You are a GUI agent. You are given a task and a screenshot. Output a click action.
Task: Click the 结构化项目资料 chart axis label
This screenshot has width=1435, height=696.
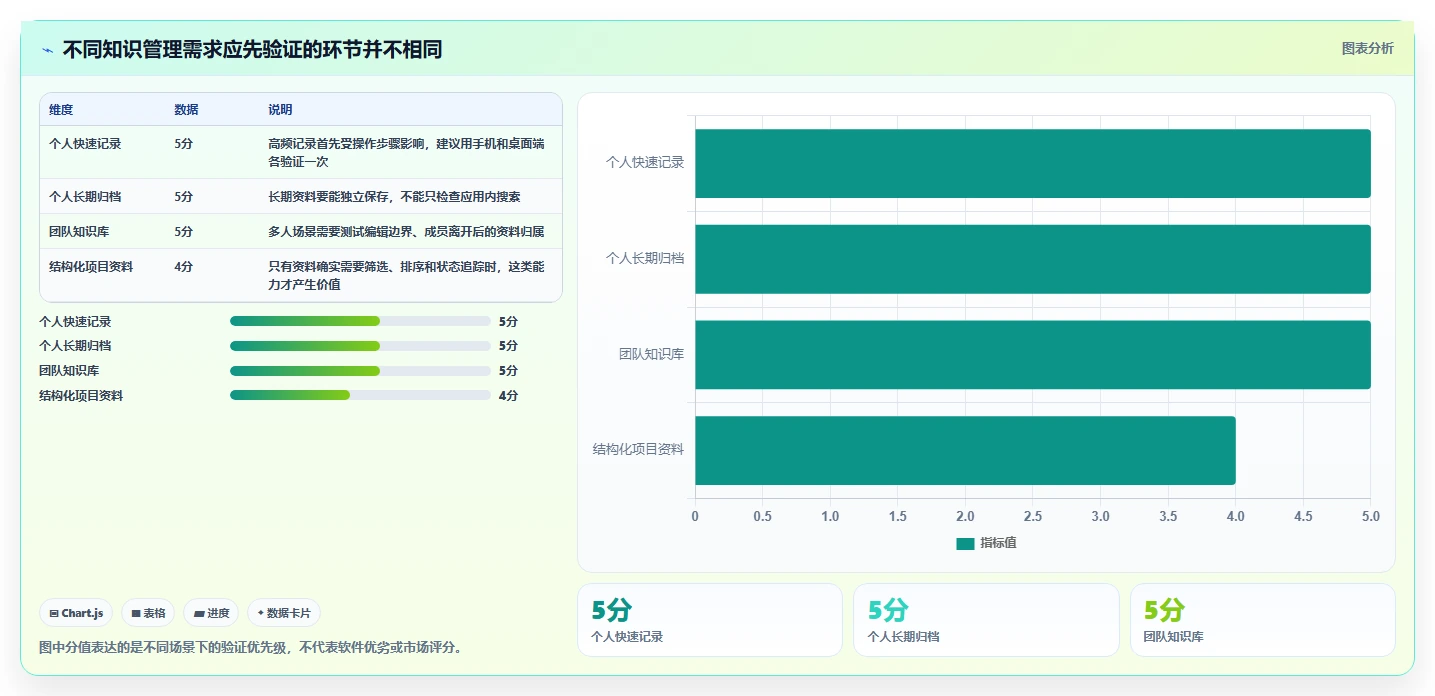click(x=638, y=450)
